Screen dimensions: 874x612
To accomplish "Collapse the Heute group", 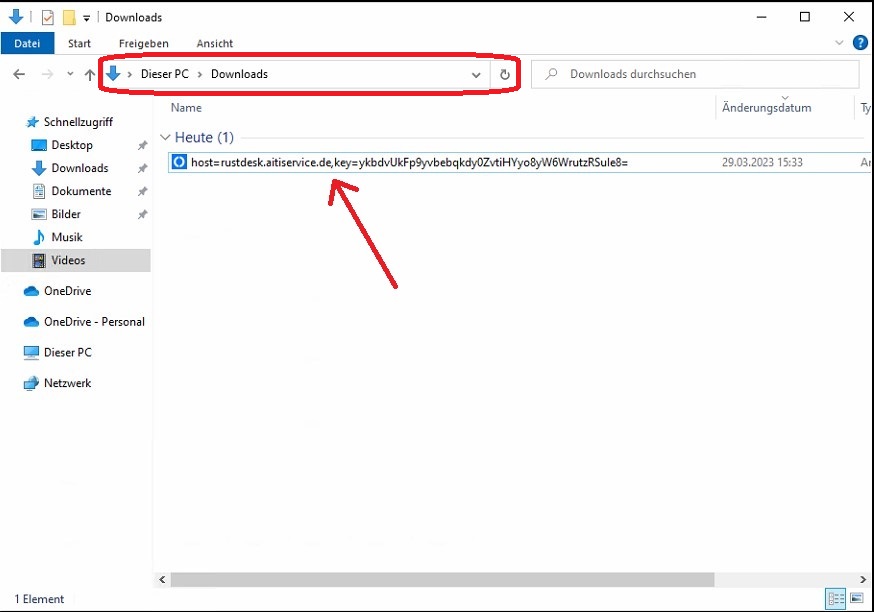I will [x=165, y=137].
